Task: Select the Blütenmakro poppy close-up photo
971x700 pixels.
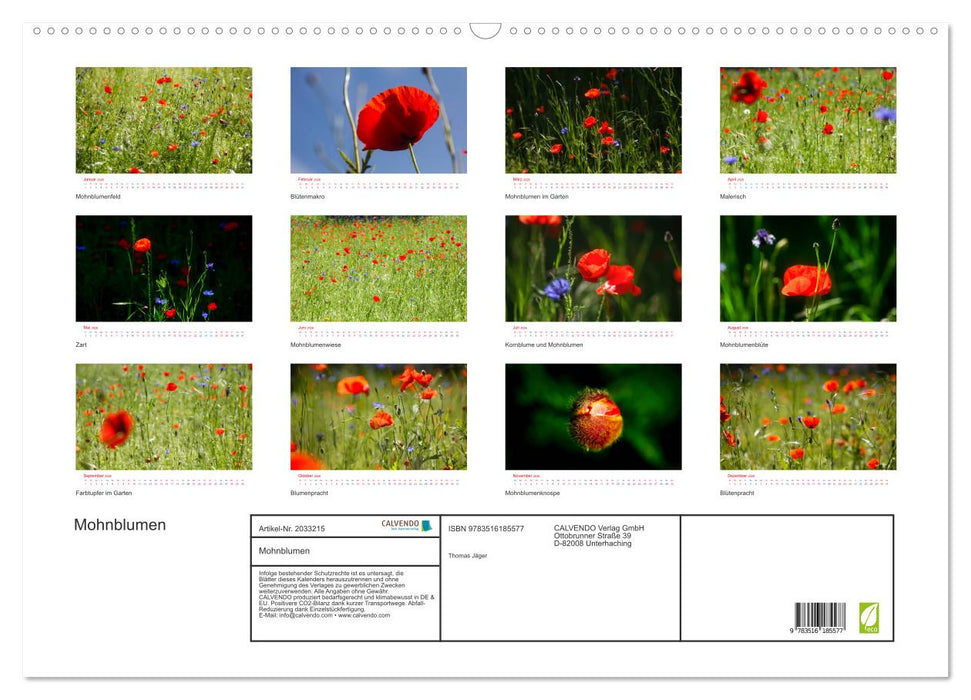Action: [x=378, y=120]
